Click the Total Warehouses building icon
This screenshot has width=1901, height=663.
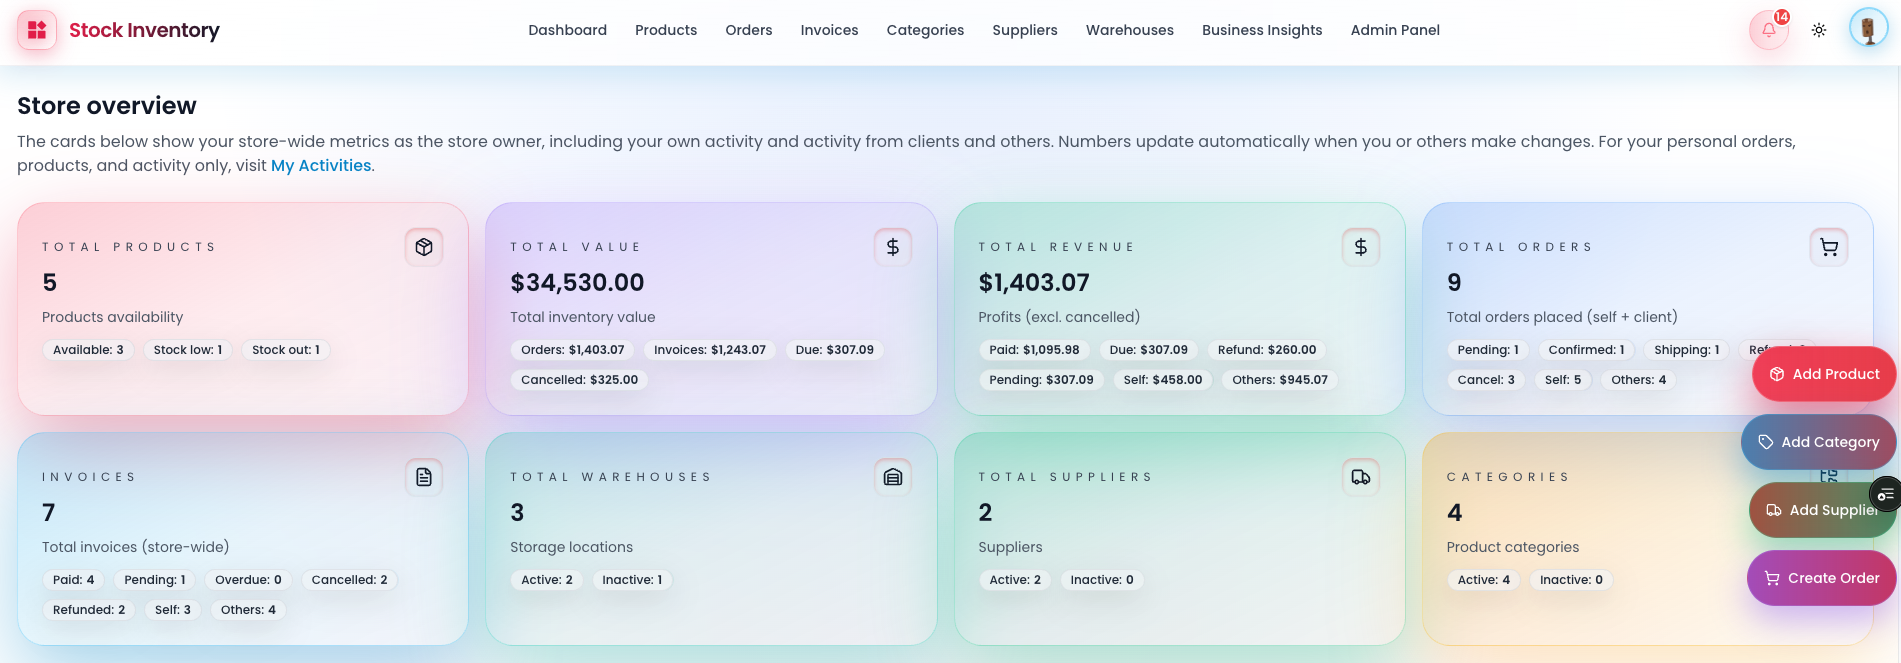point(892,477)
